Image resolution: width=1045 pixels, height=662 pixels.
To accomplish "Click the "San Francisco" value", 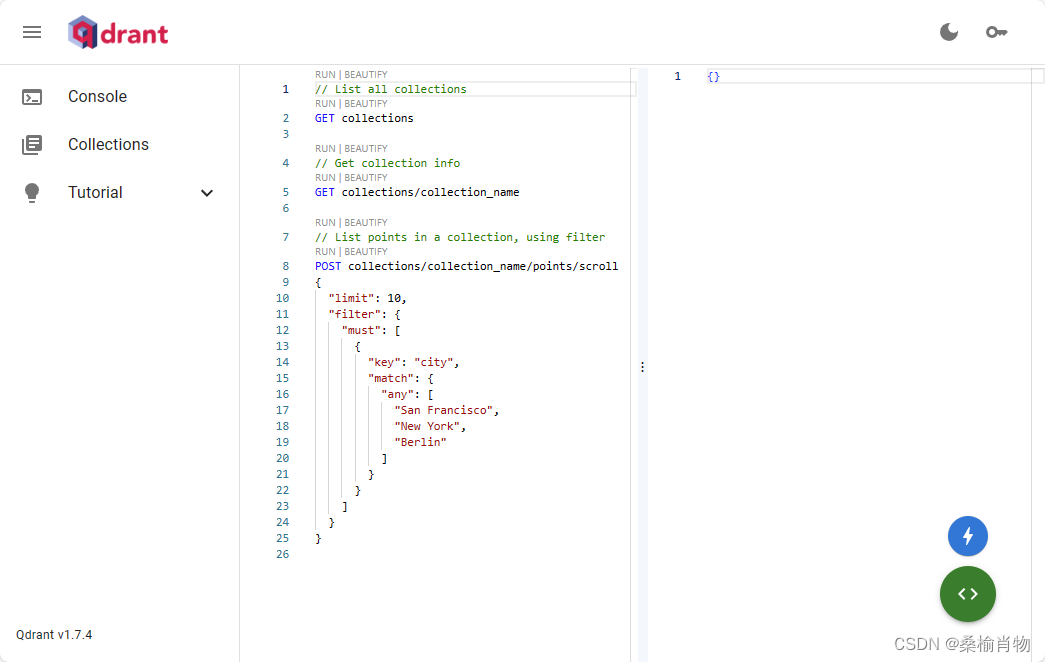I will [x=443, y=411].
